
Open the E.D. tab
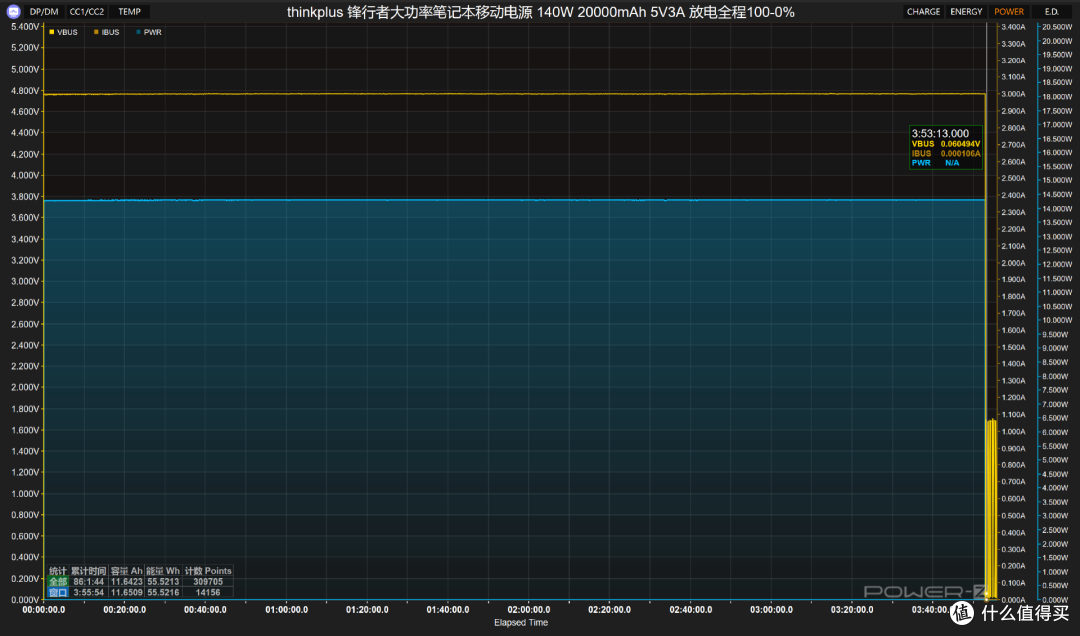tap(1051, 12)
